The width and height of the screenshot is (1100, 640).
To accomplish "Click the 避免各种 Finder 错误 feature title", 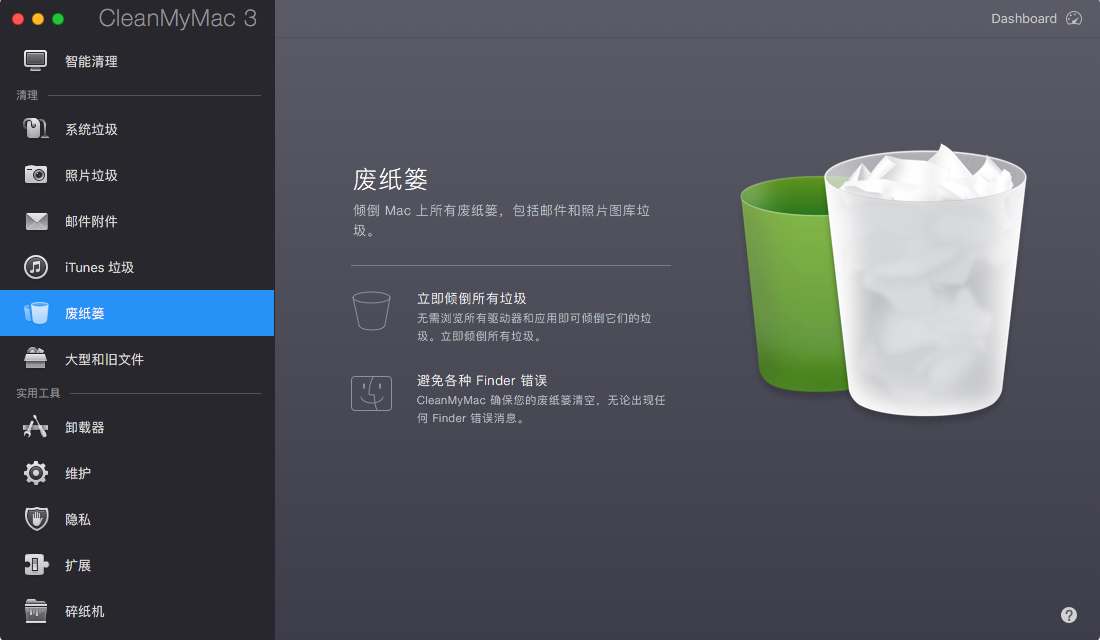I will coord(482,380).
